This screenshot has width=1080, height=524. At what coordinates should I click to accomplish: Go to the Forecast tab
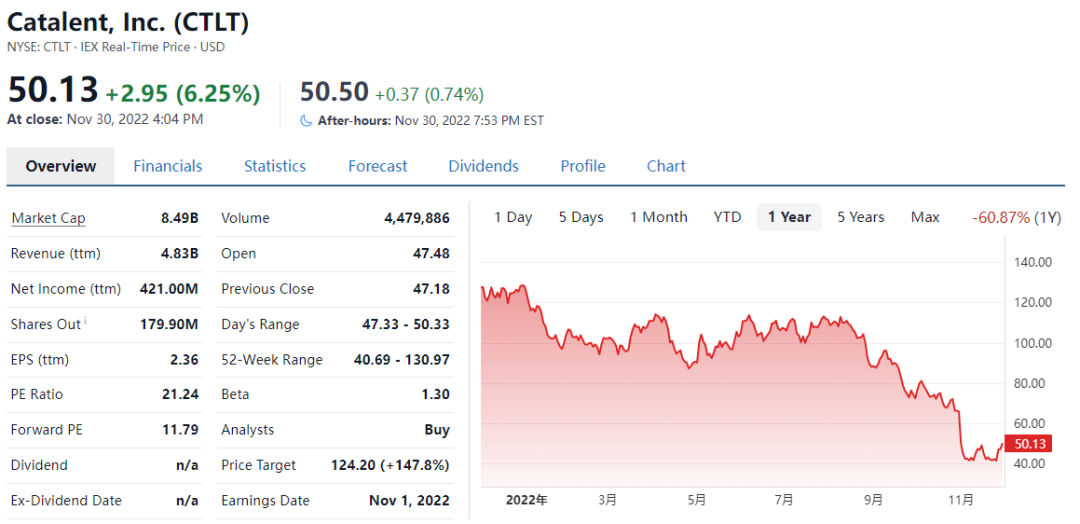point(378,166)
